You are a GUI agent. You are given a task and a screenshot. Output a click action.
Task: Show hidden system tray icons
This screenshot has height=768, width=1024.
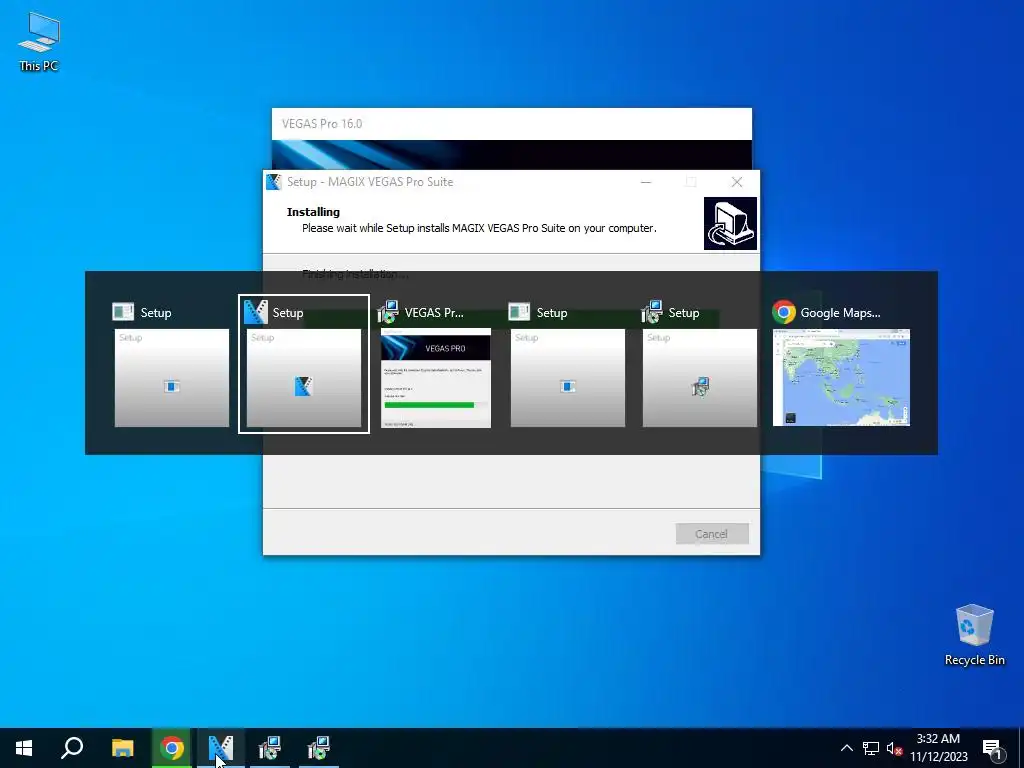tap(846, 748)
